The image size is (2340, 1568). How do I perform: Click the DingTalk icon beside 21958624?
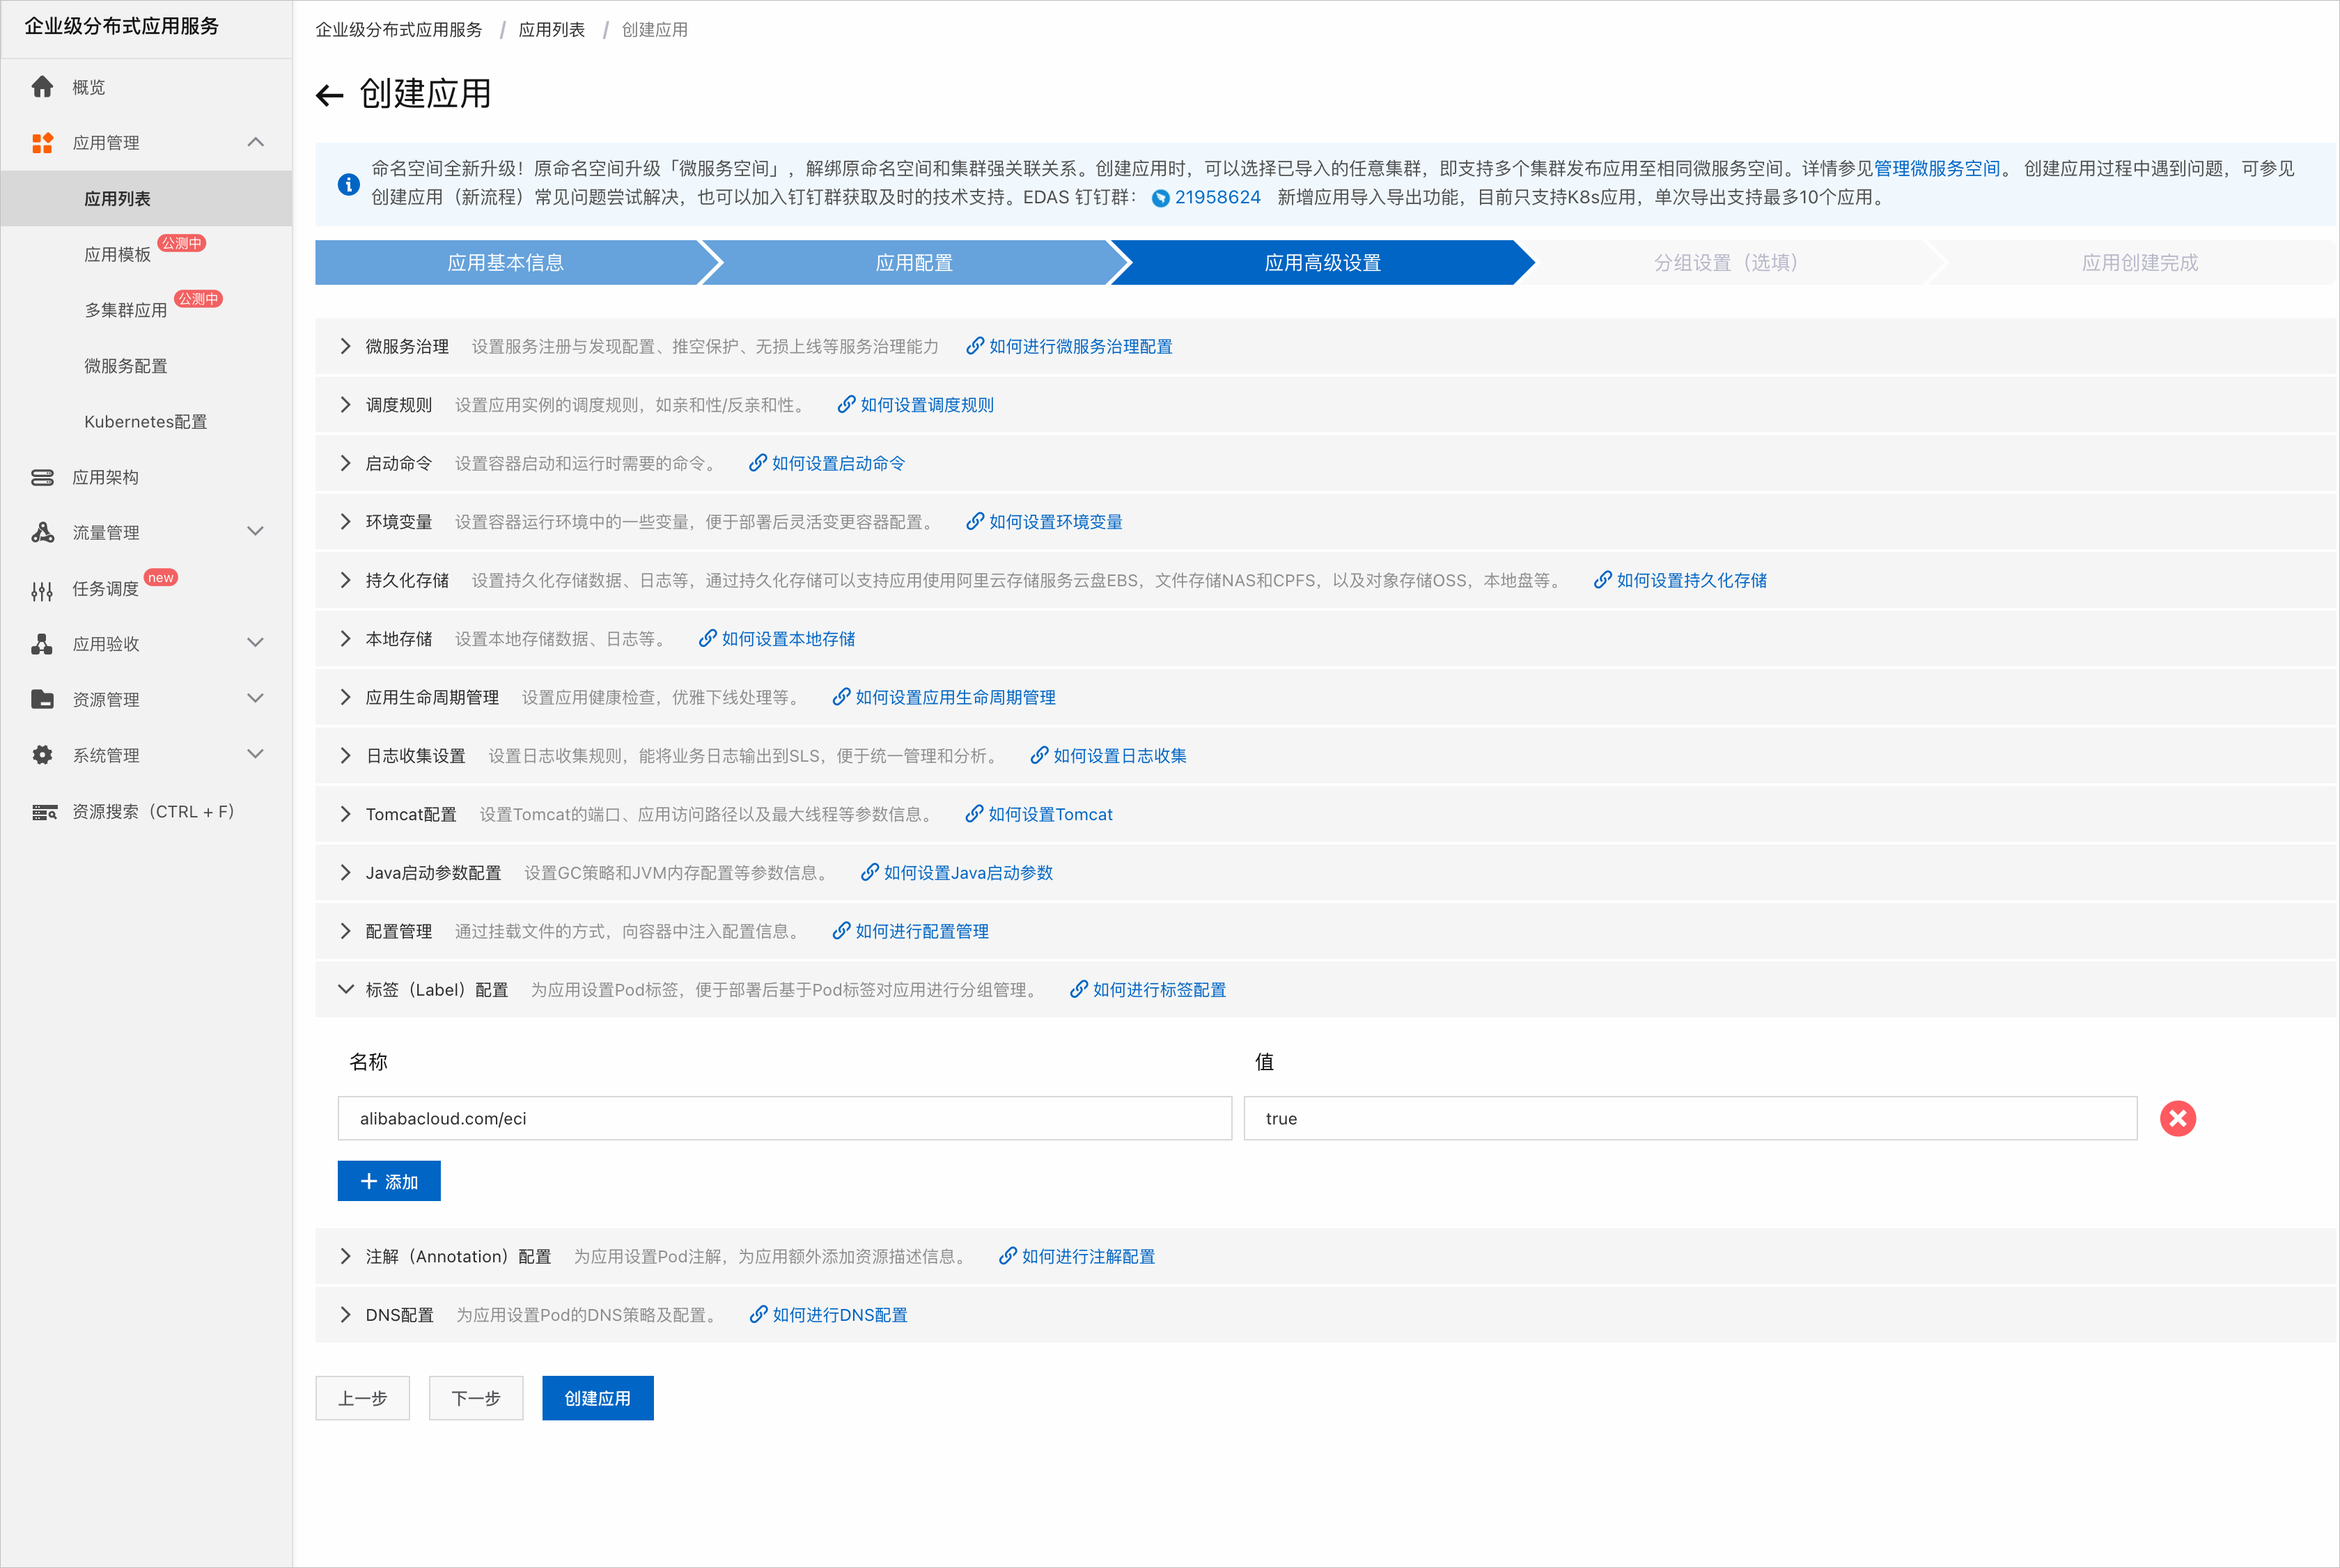[1160, 198]
